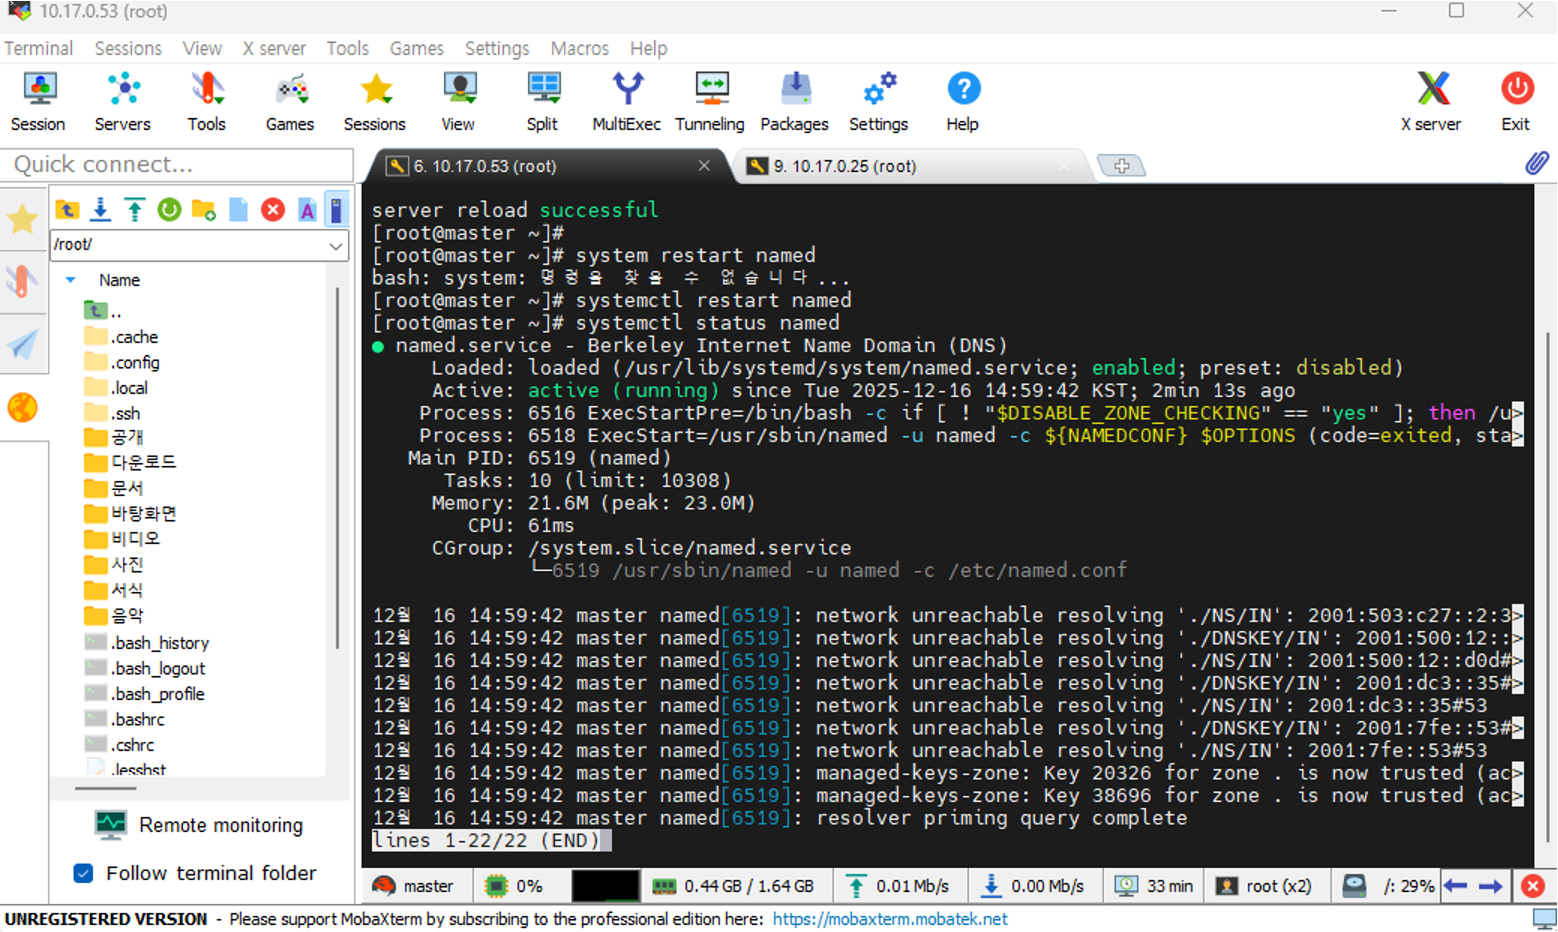
Task: Switch to tab 9. 10.17.0.25 (root)
Action: tap(845, 166)
